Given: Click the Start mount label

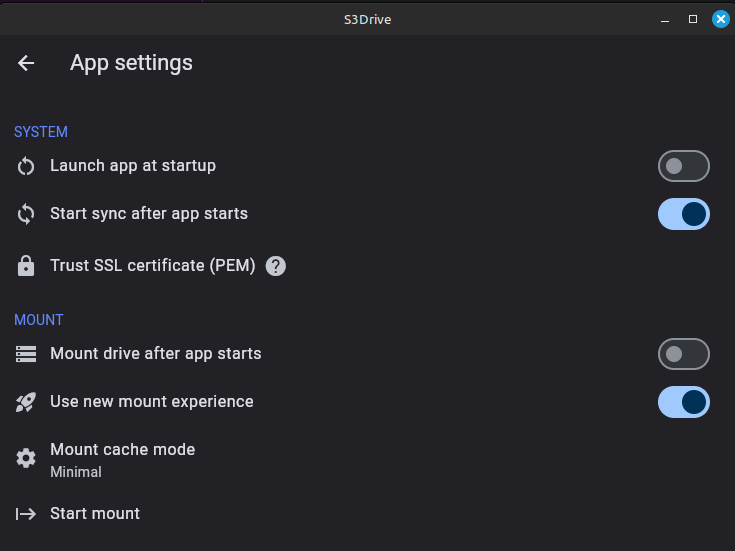Looking at the screenshot, I should pos(95,513).
